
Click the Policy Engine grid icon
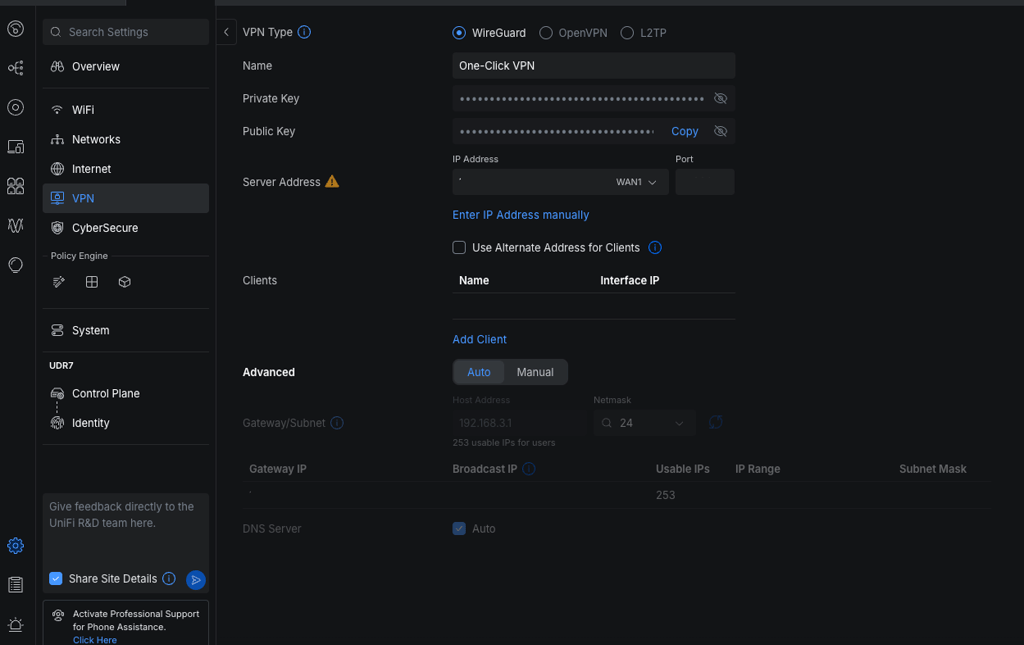tap(91, 282)
